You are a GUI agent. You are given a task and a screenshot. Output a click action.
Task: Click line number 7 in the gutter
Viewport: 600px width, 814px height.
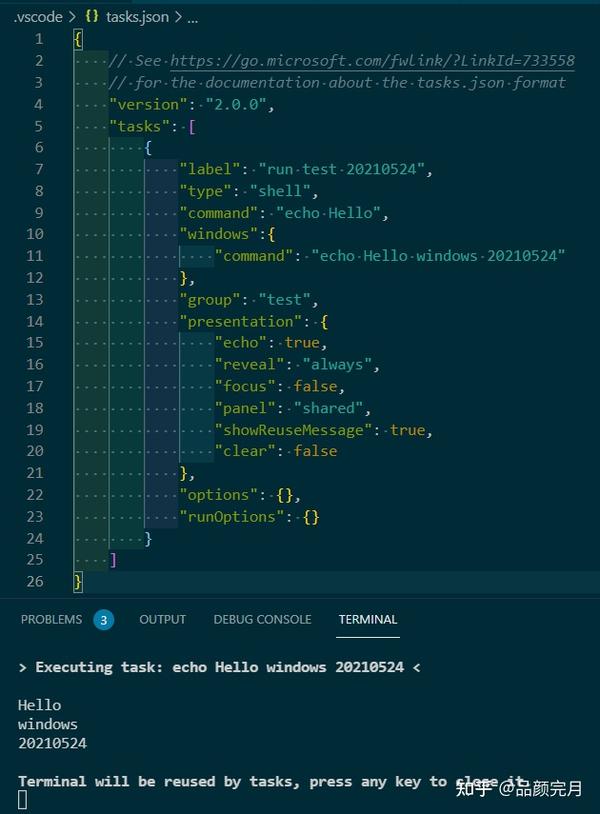click(38, 168)
